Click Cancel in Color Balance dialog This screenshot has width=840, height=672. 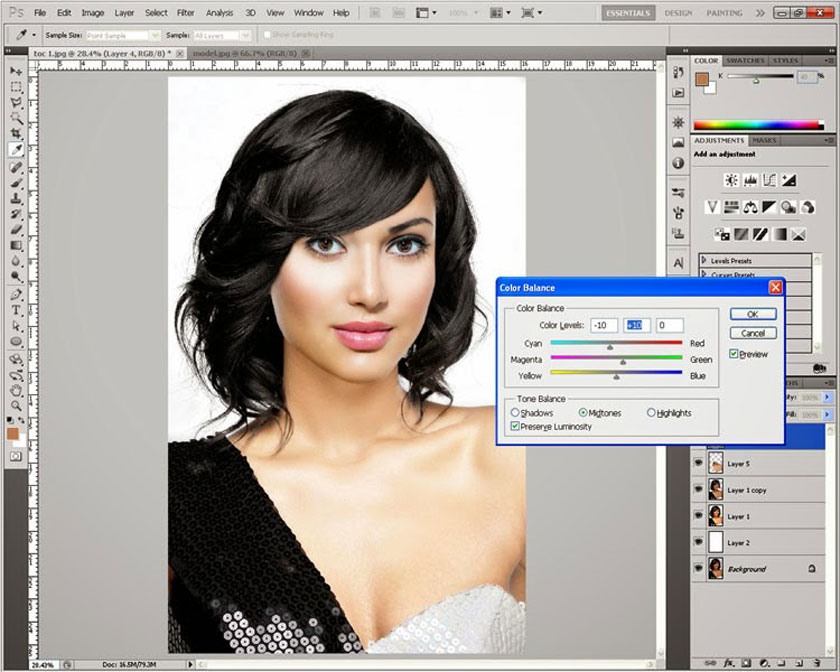click(x=753, y=333)
